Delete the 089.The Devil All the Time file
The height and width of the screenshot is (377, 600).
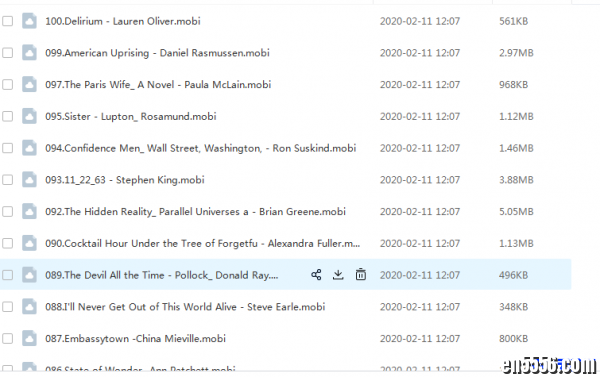pyautogui.click(x=360, y=275)
